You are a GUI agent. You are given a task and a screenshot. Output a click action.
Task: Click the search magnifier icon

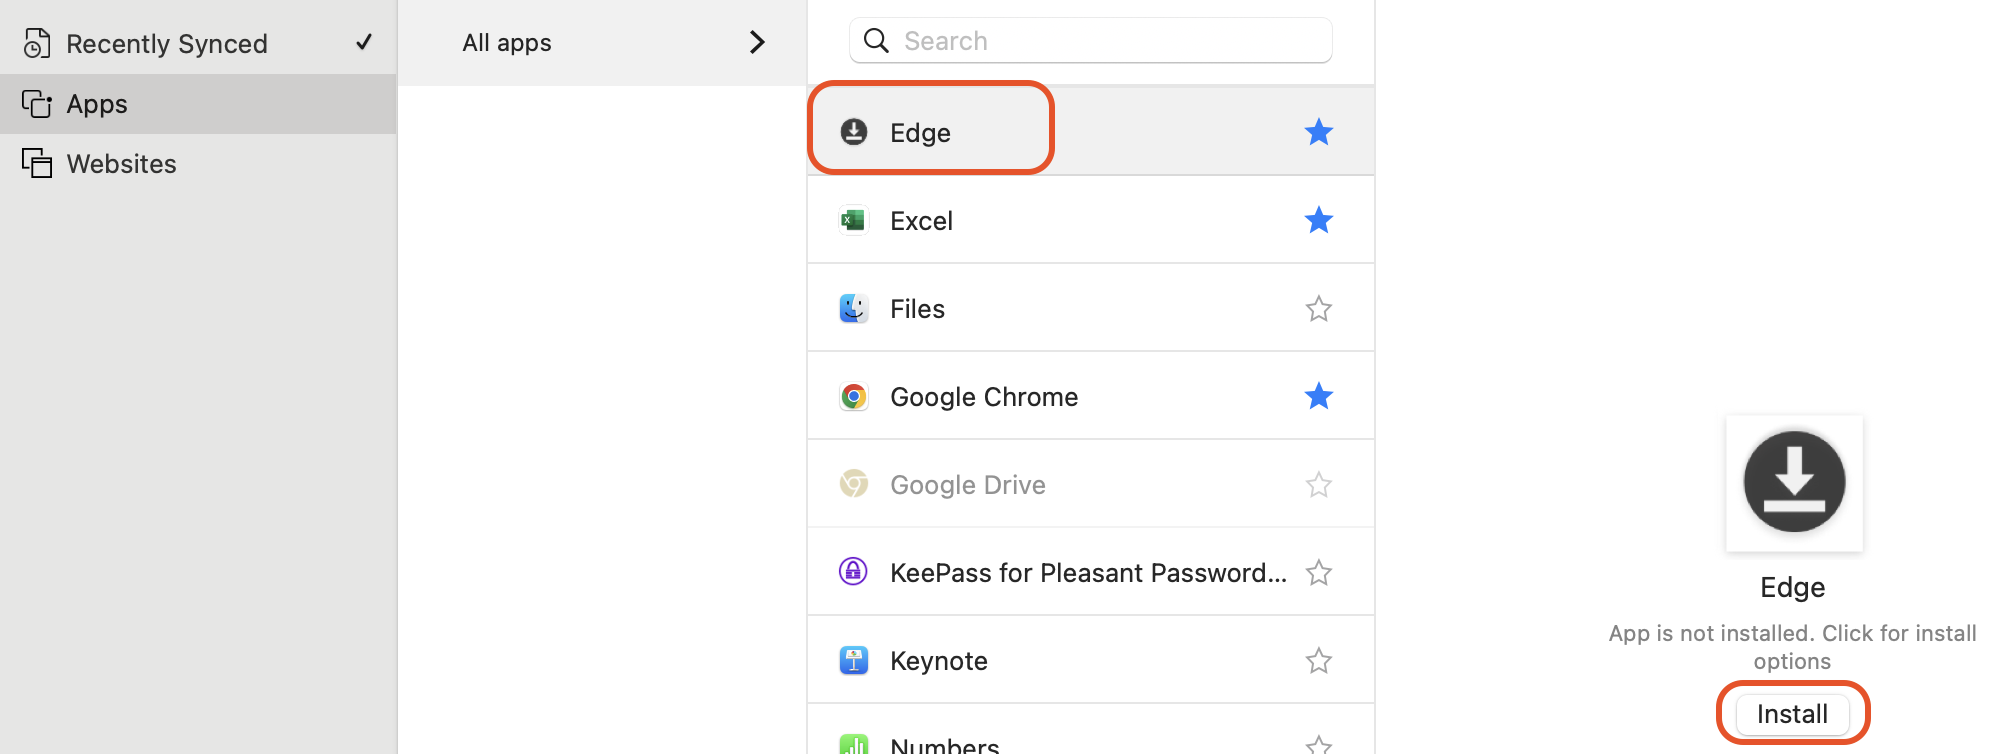click(x=876, y=41)
